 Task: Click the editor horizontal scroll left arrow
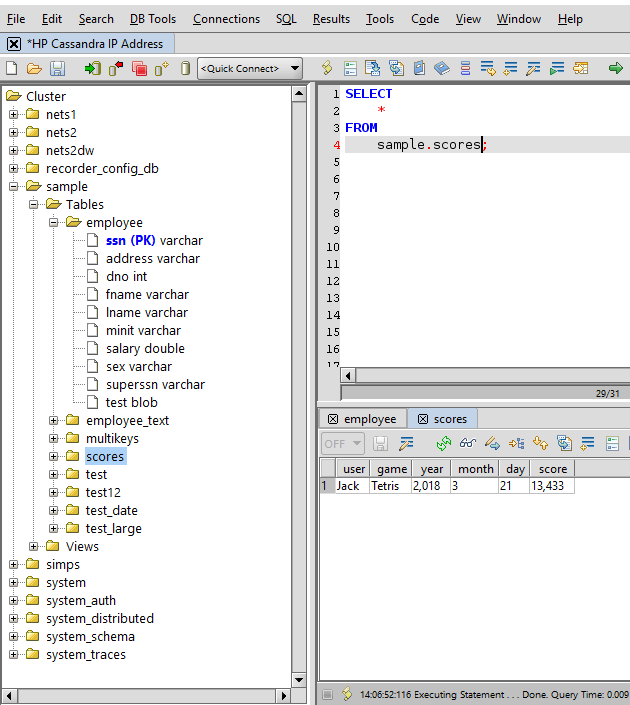348,375
